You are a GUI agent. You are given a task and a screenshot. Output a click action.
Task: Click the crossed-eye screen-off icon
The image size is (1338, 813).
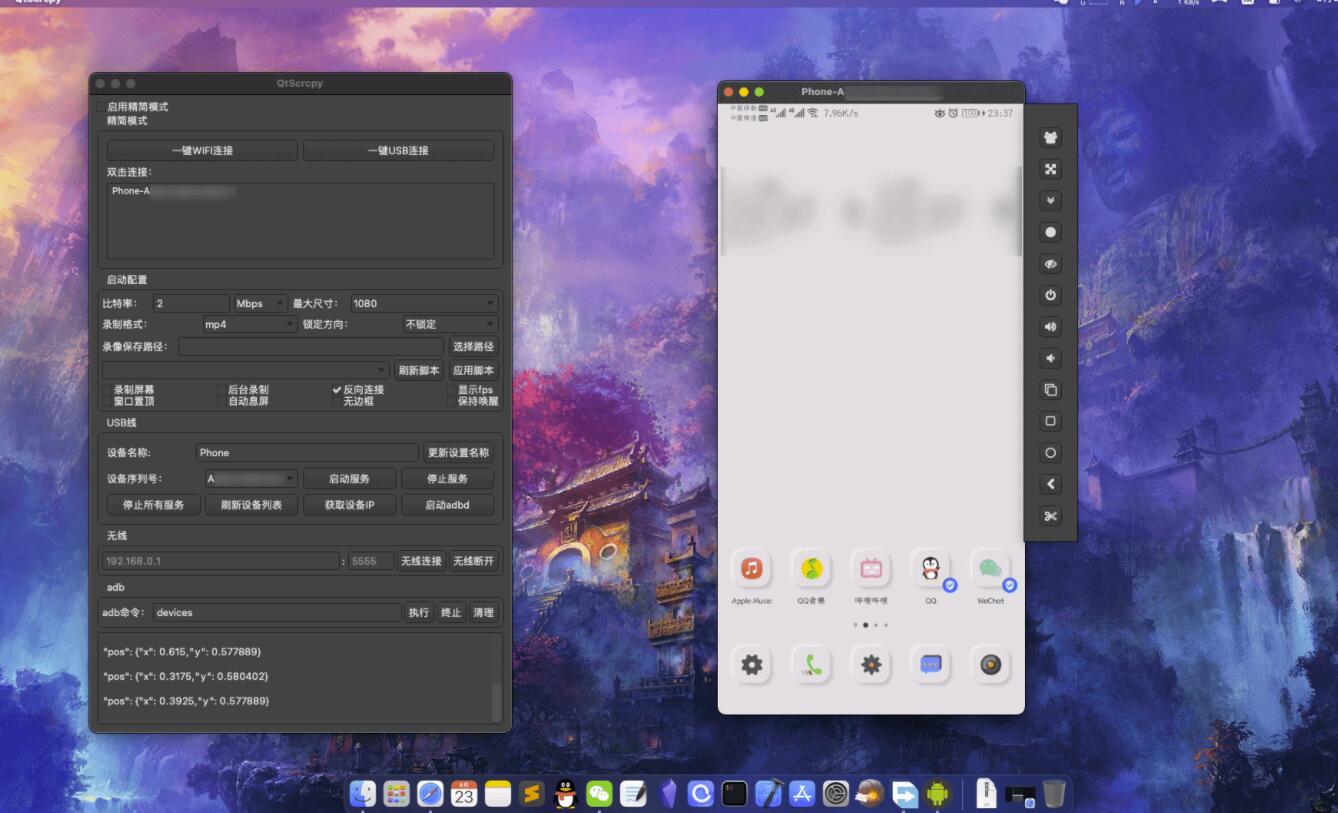pos(1050,264)
